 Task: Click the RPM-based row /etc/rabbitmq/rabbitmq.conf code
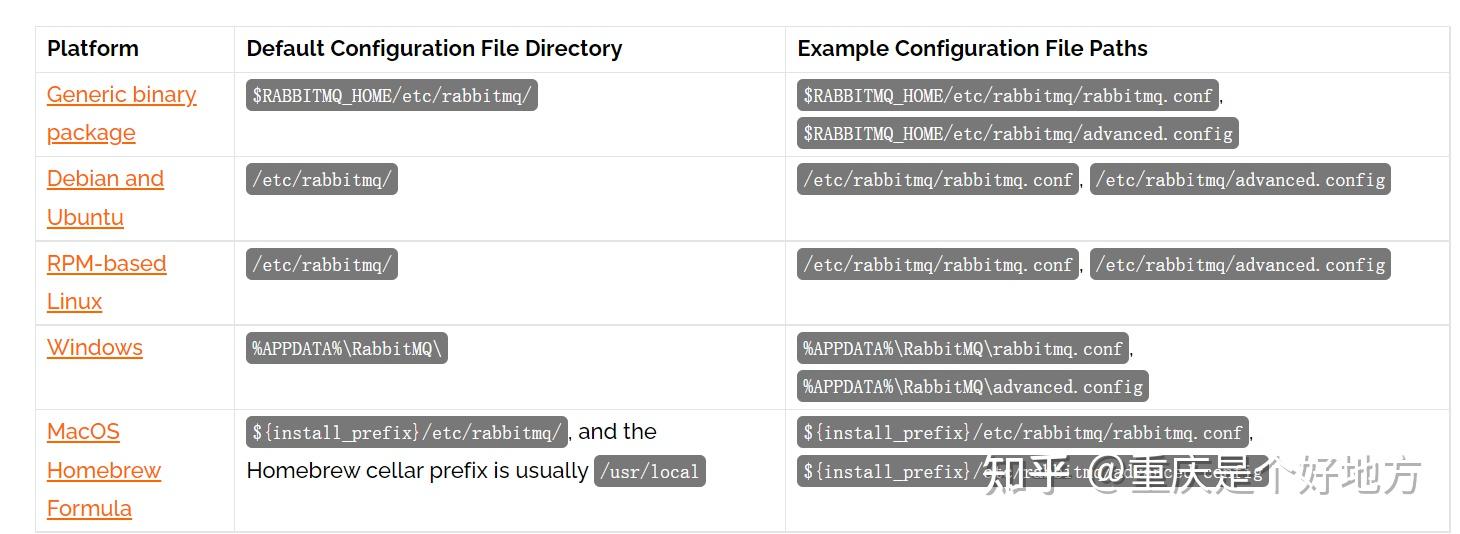pos(937,265)
